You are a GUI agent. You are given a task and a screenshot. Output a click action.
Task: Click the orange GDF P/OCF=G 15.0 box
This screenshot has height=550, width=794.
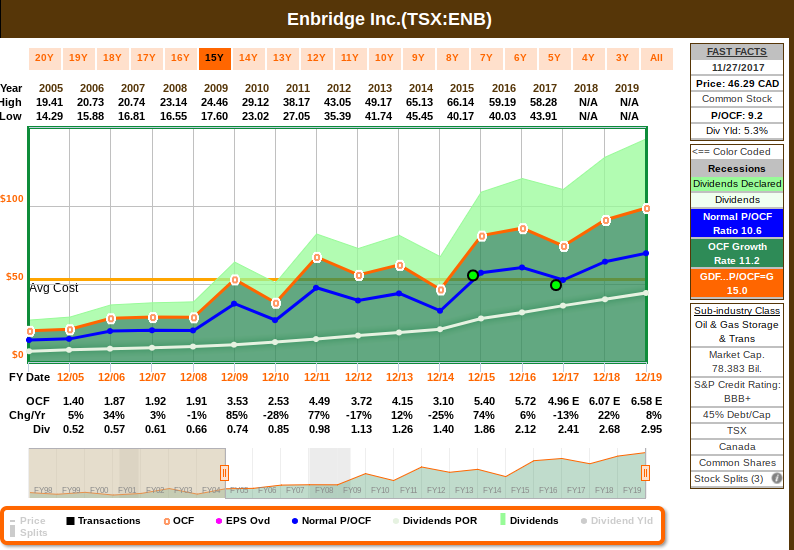737,284
